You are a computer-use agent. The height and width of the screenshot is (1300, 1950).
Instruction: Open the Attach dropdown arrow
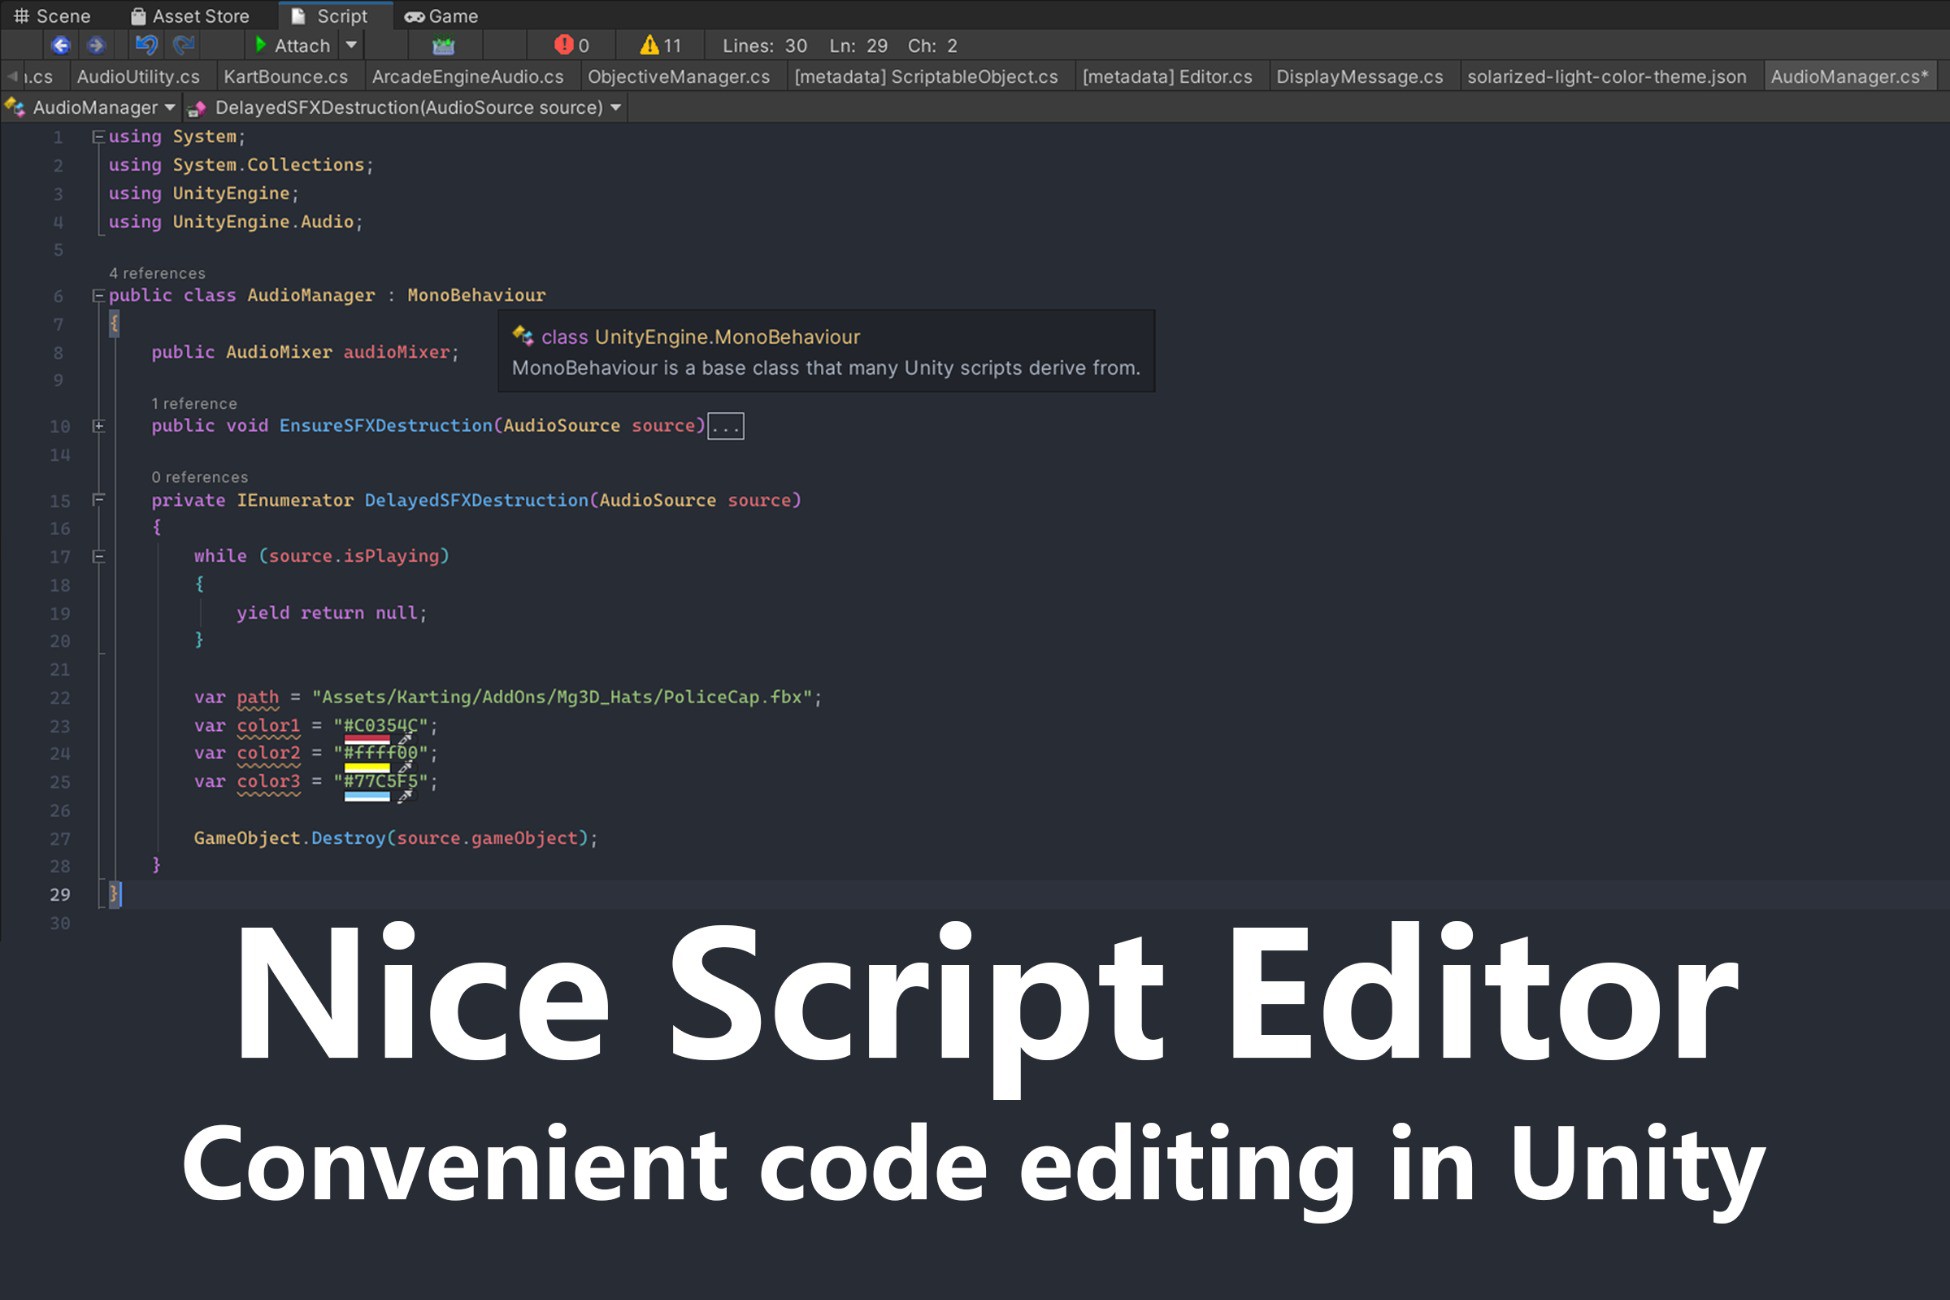point(352,45)
